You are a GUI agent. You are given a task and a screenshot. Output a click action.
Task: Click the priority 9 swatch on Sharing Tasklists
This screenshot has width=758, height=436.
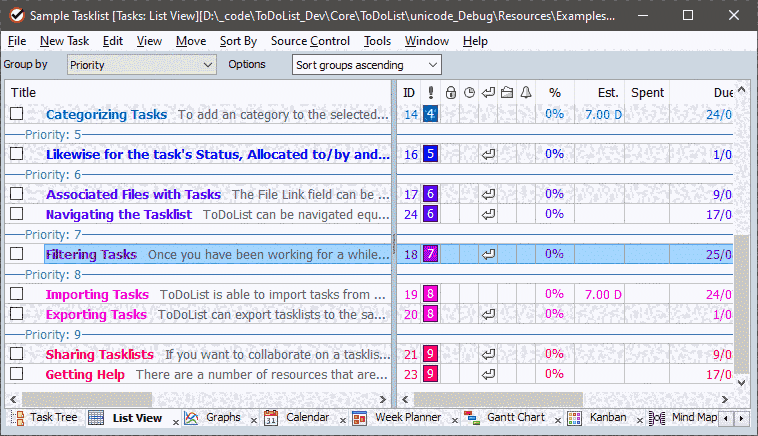[x=430, y=354]
